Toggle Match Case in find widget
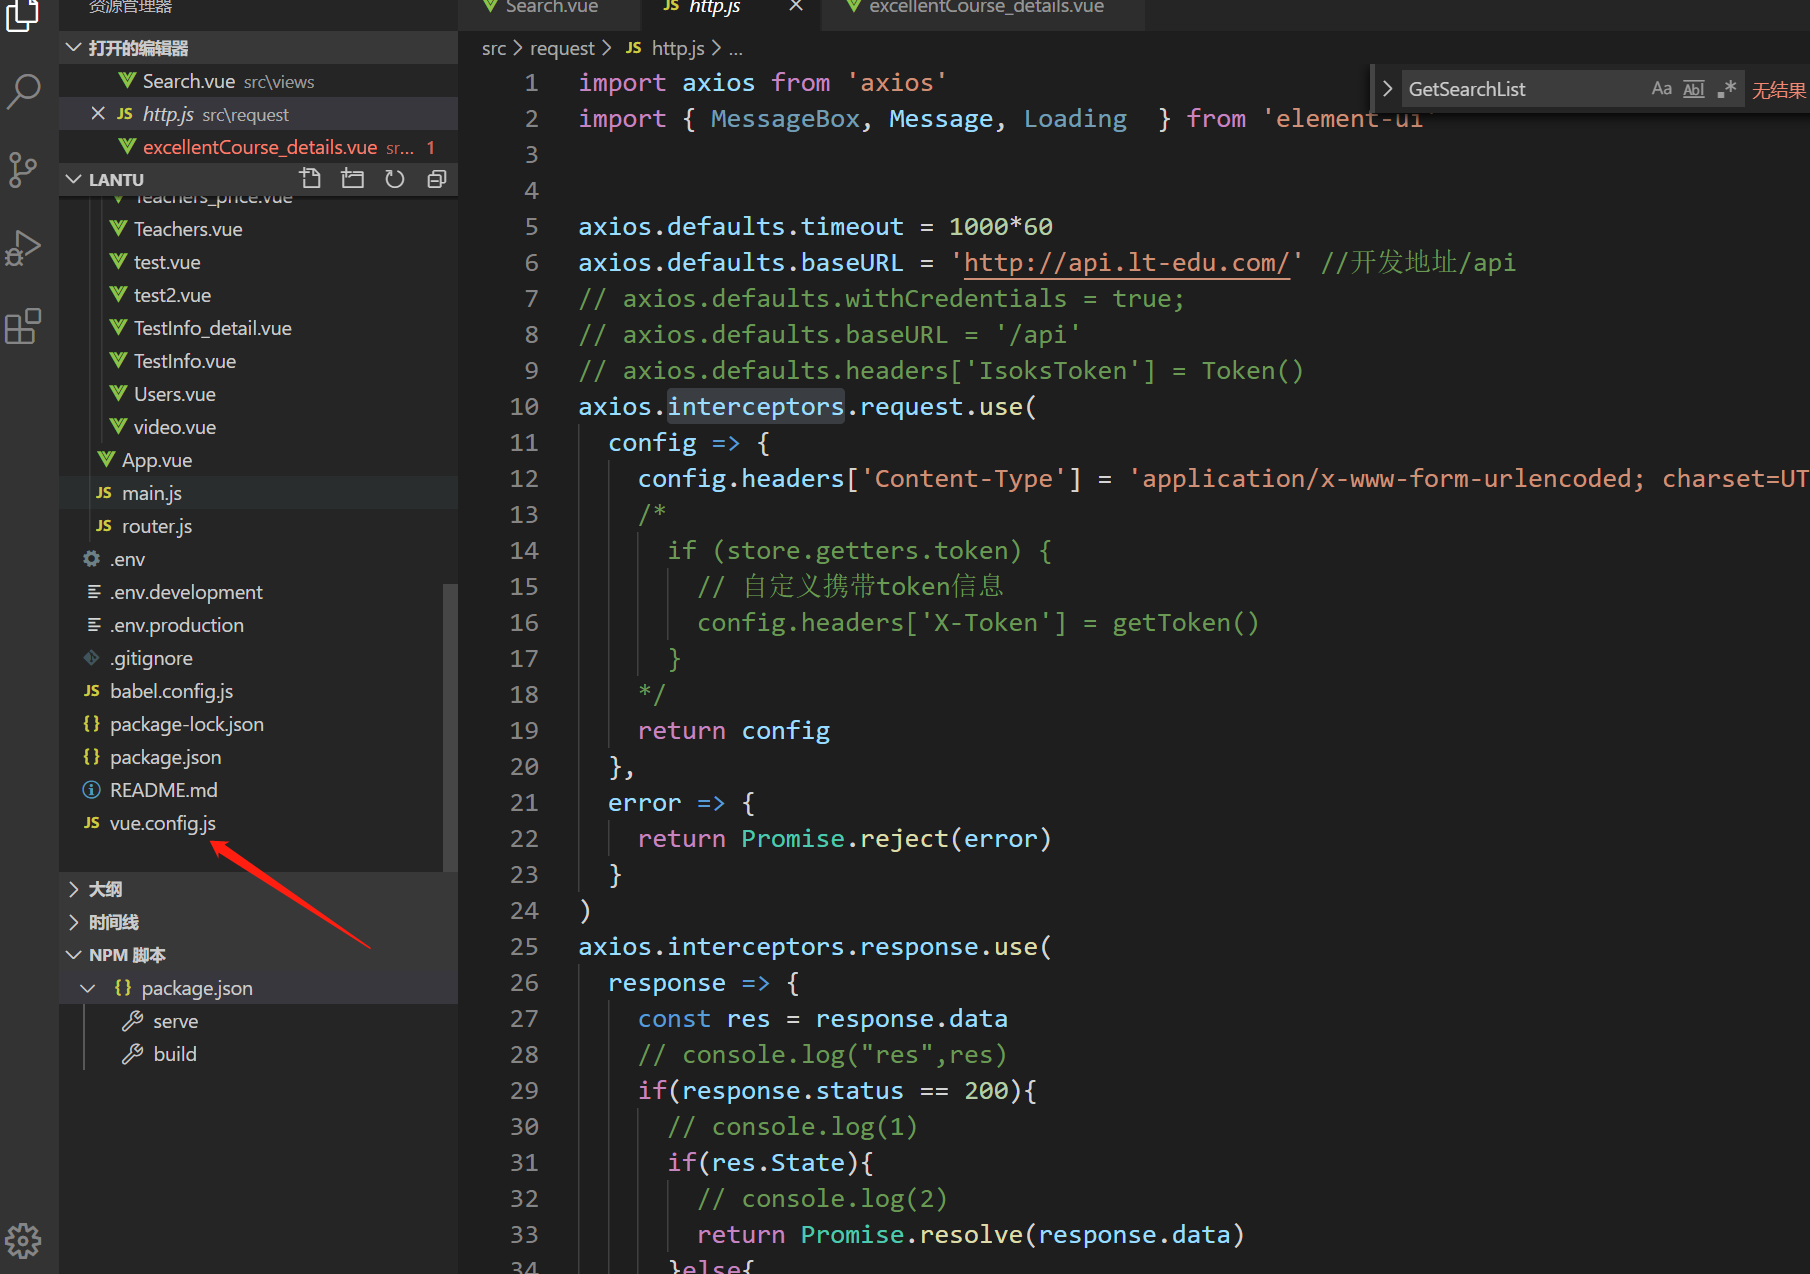1810x1274 pixels. 1661,89
